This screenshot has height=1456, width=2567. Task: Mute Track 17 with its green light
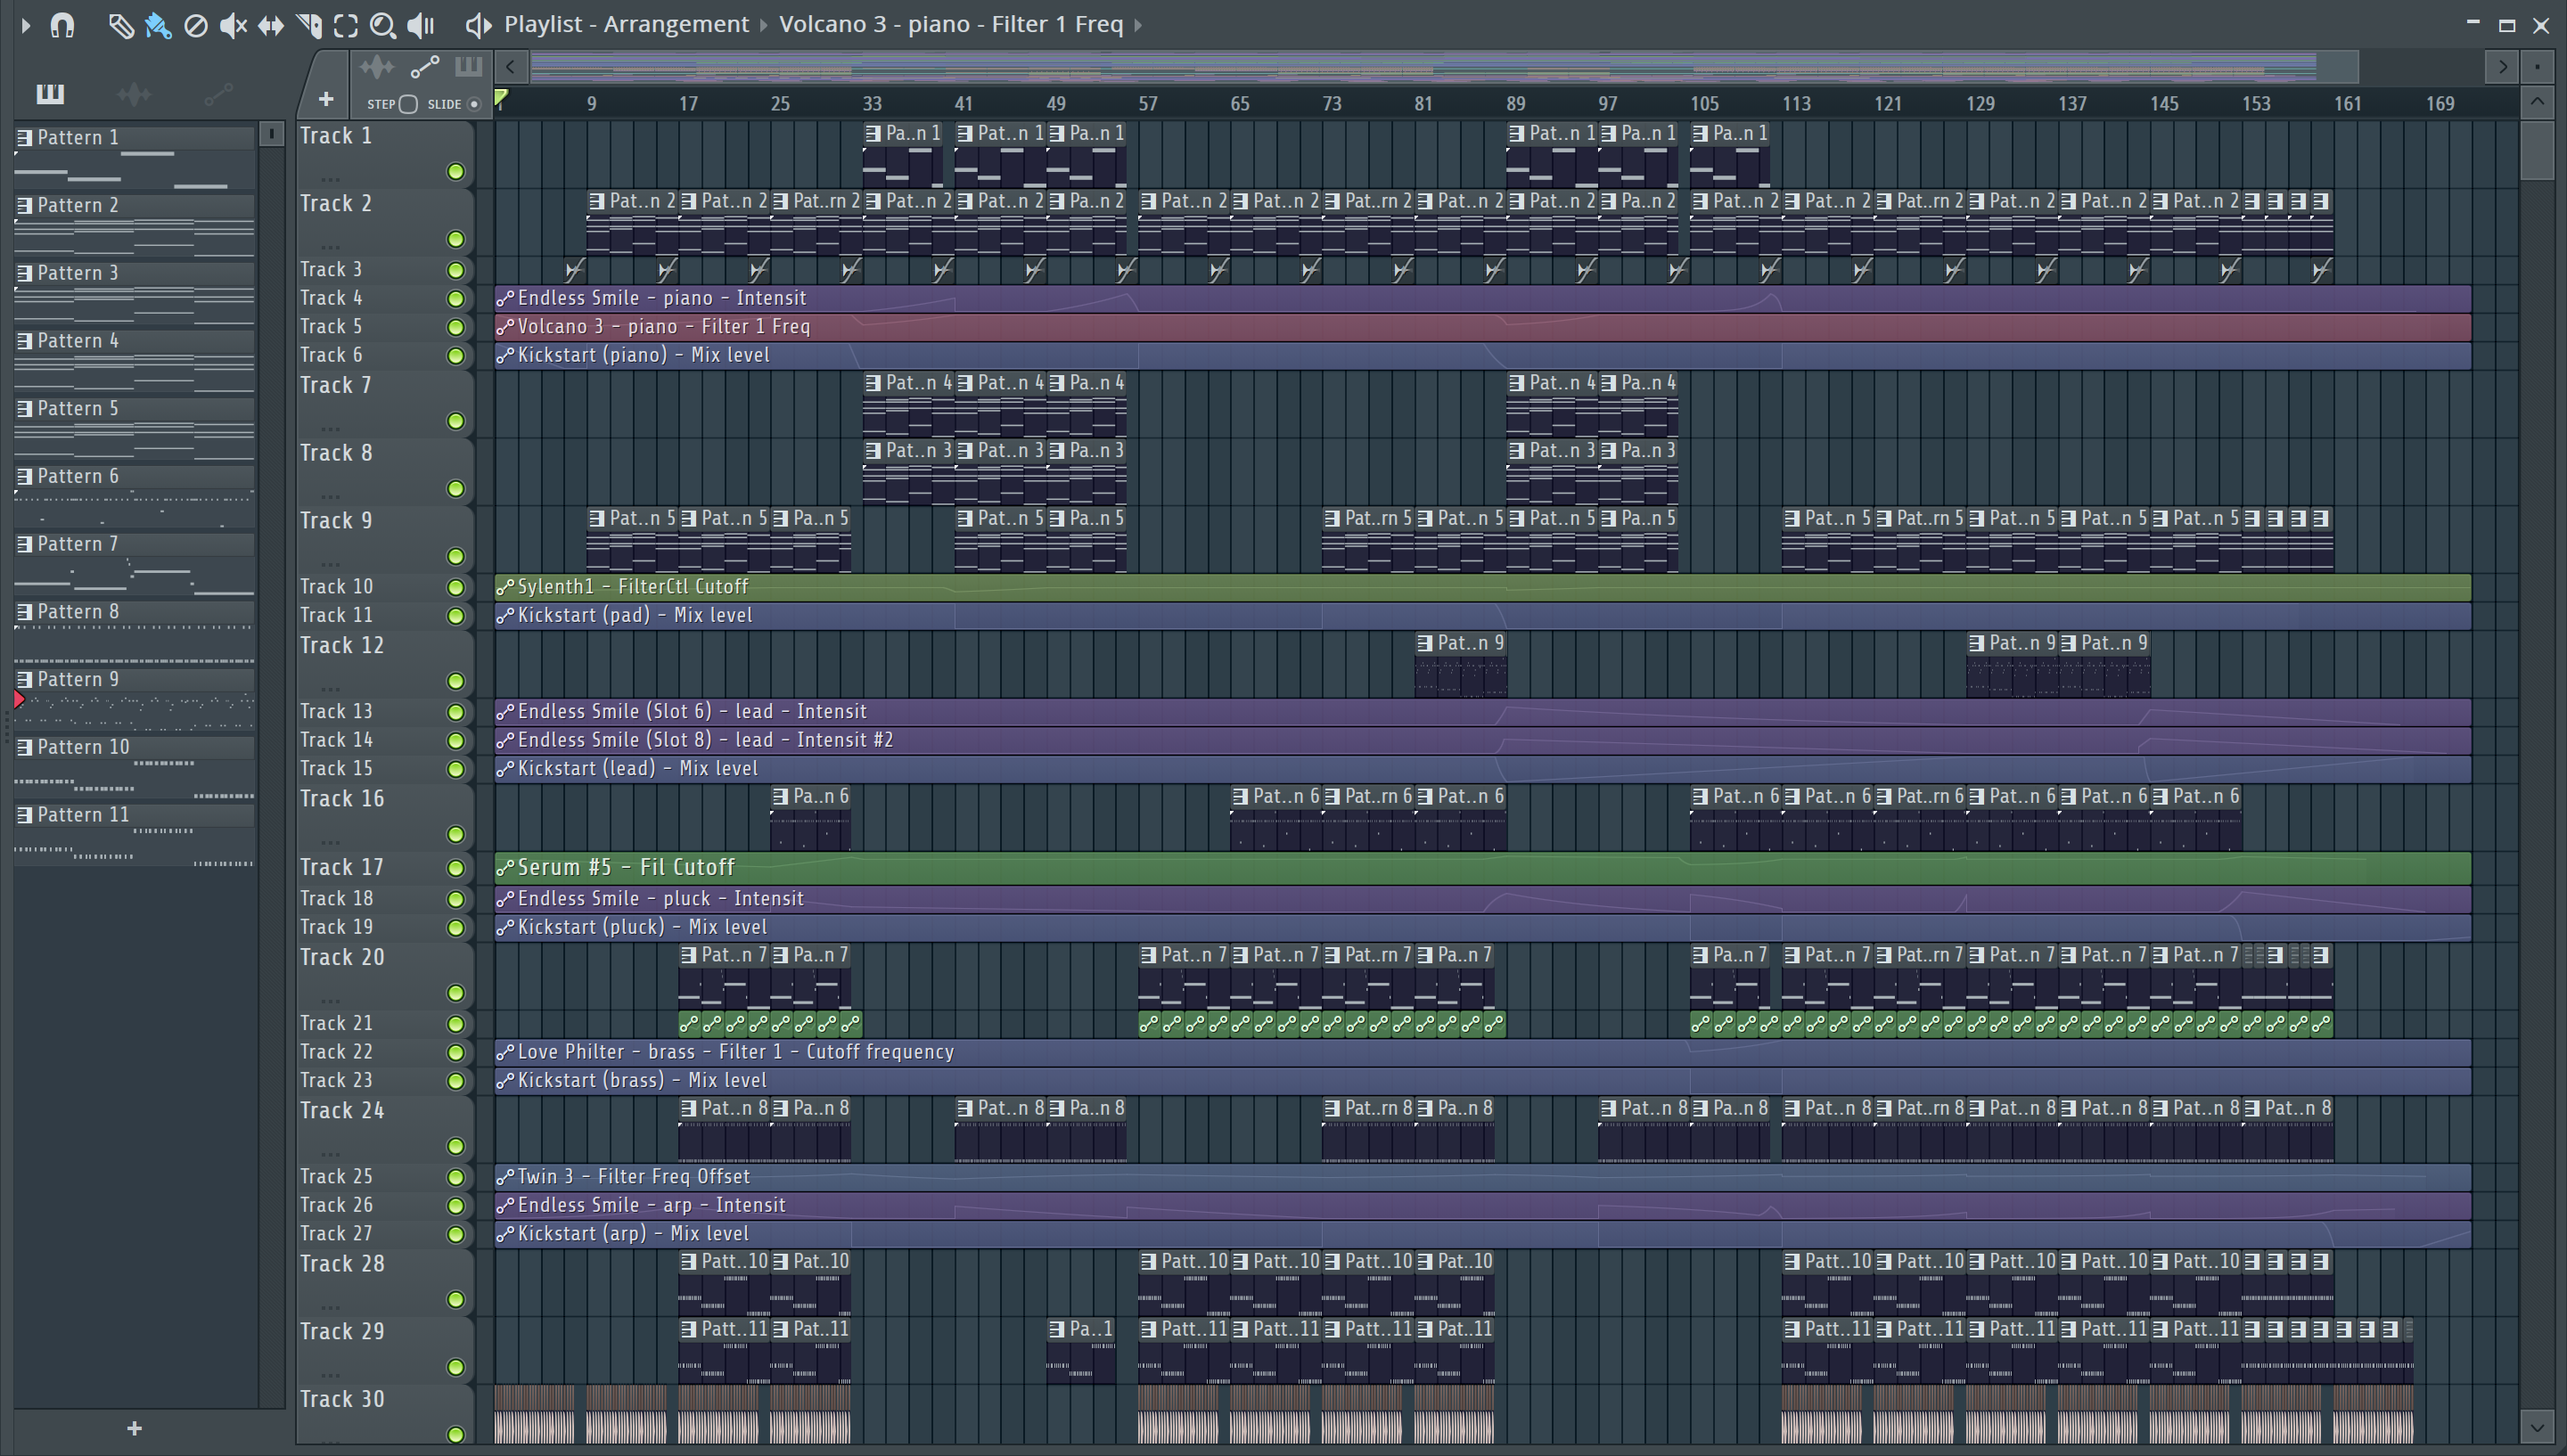456,868
